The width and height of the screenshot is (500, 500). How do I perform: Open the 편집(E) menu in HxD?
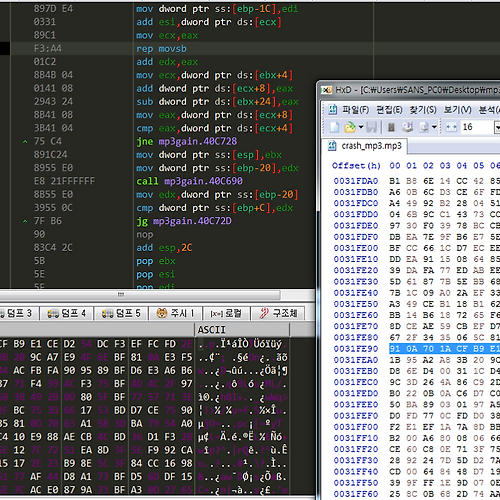pos(389,110)
